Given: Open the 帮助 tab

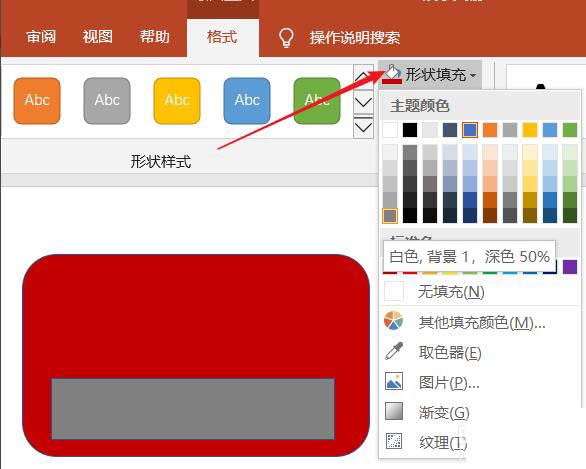Looking at the screenshot, I should point(154,37).
